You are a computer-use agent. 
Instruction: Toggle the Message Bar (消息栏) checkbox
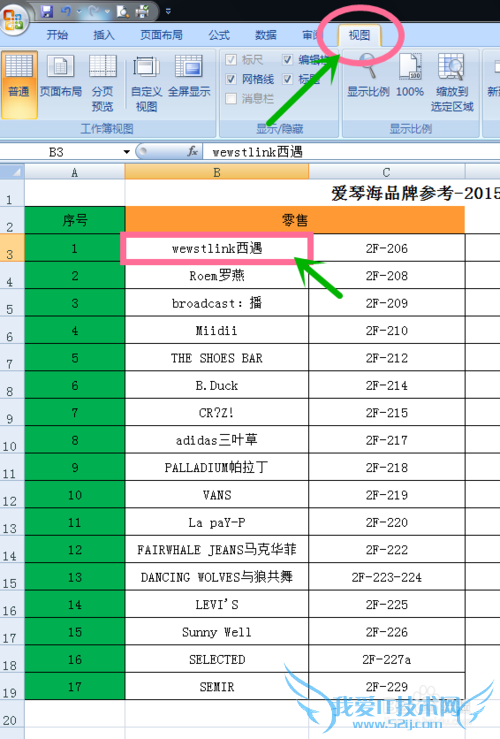pos(231,99)
